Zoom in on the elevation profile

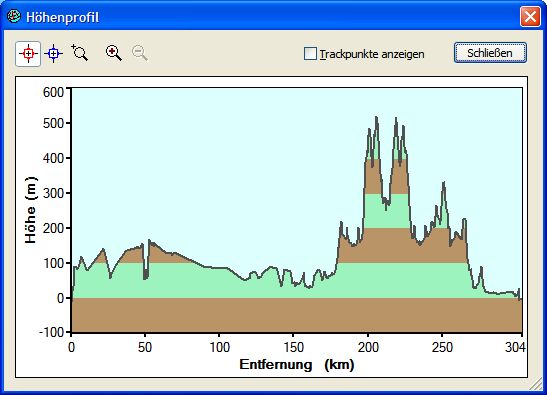click(114, 53)
